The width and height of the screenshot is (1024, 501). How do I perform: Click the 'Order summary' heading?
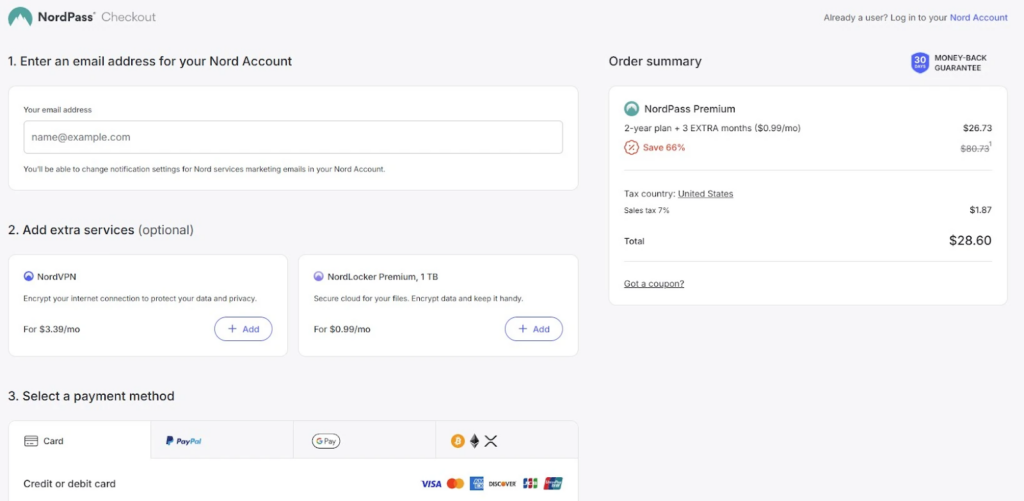tap(655, 61)
